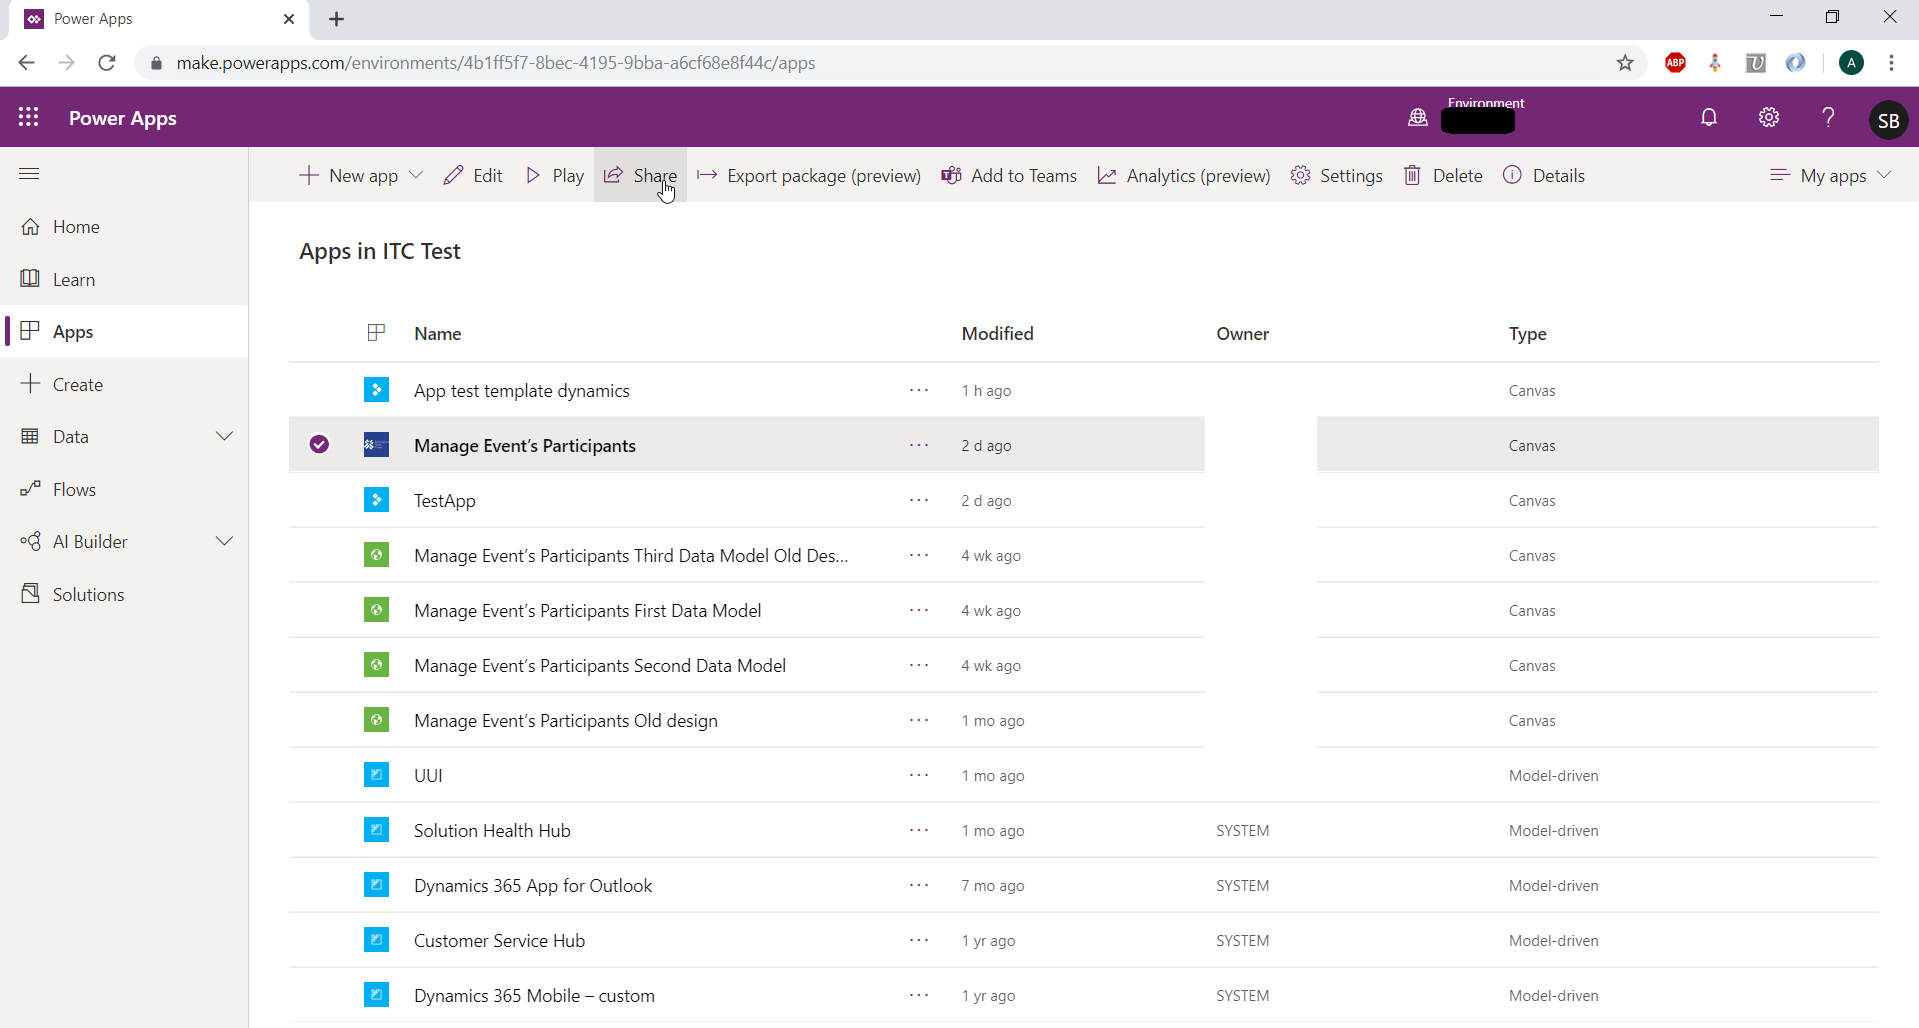Expand the AI Builder section in sidebar
The width and height of the screenshot is (1919, 1028).
224,541
